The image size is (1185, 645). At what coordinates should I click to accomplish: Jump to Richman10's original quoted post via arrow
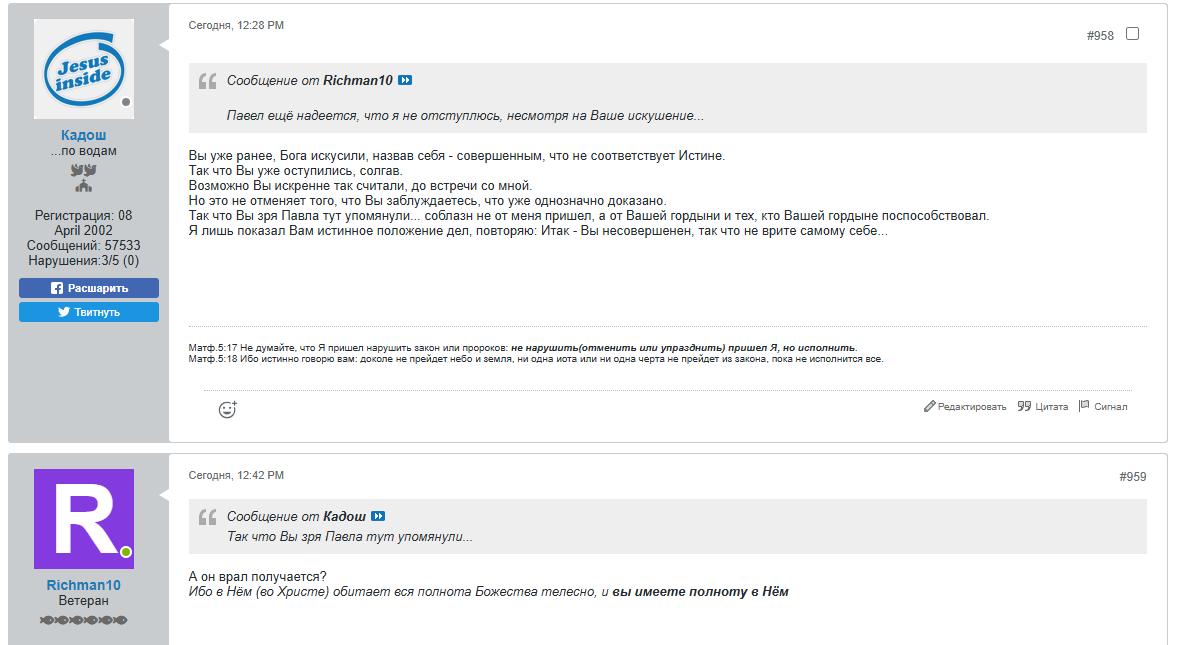point(405,80)
